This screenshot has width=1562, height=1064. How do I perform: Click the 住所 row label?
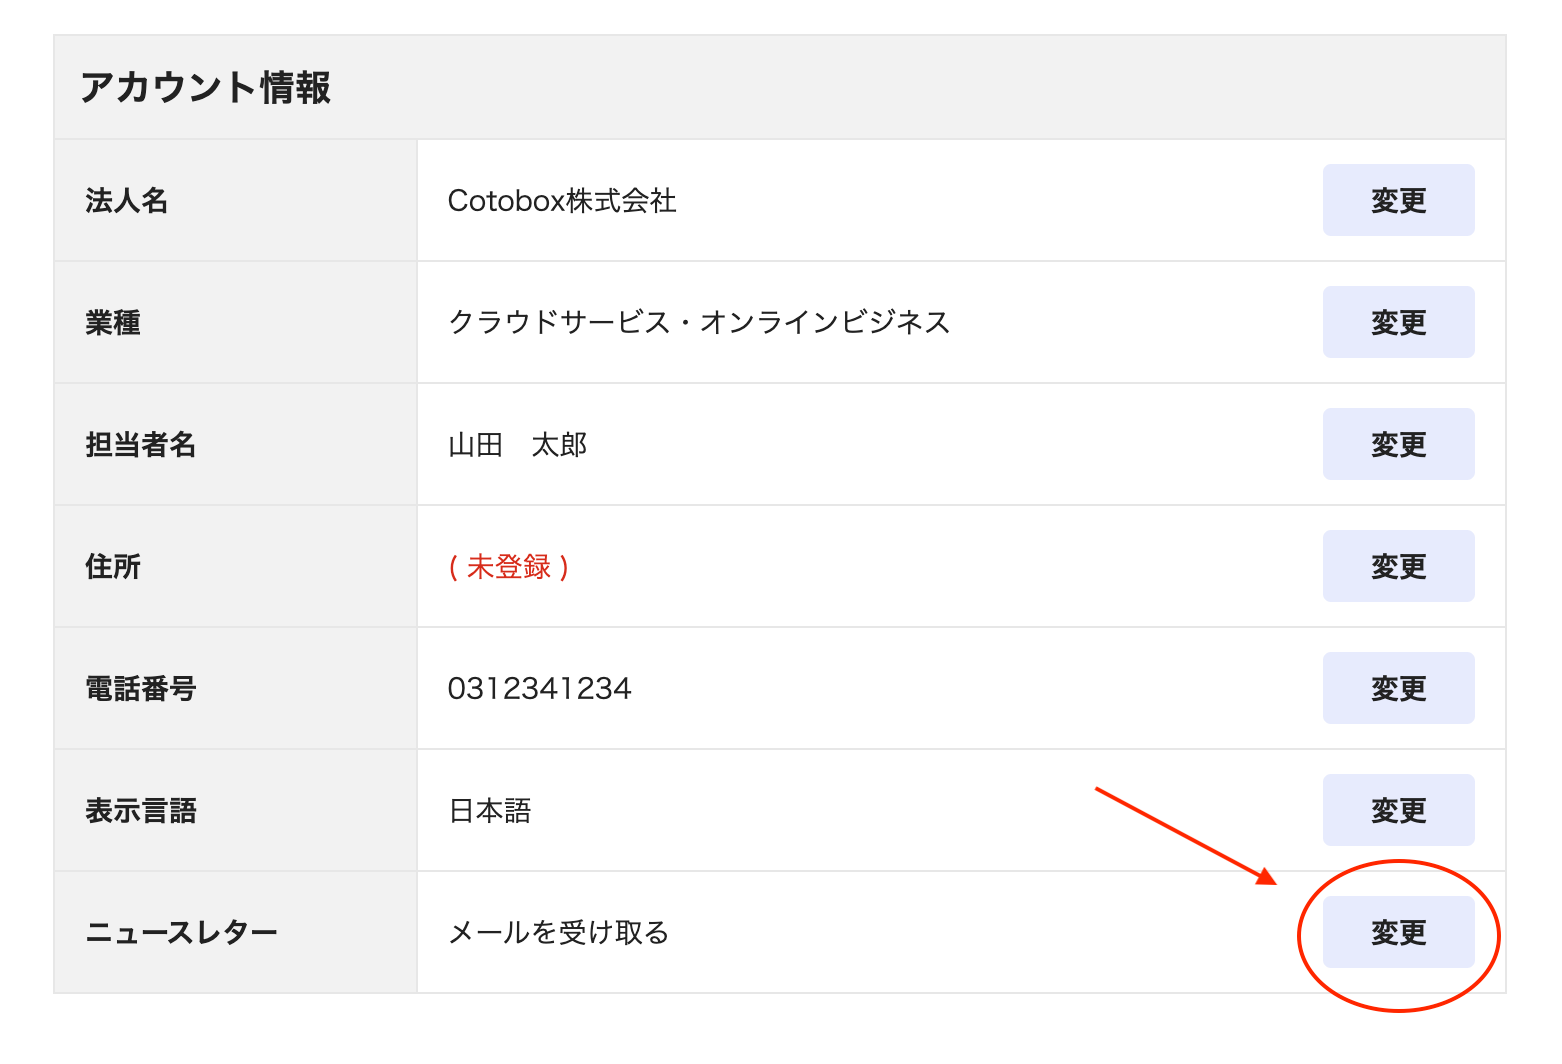coord(113,567)
